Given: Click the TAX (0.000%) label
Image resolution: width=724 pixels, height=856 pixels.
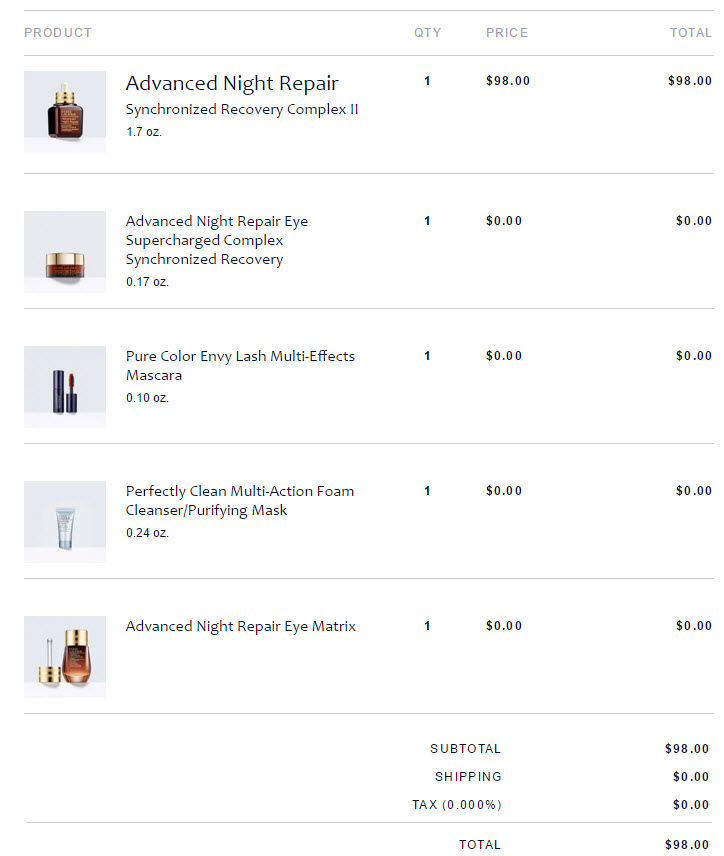Looking at the screenshot, I should (456, 805).
